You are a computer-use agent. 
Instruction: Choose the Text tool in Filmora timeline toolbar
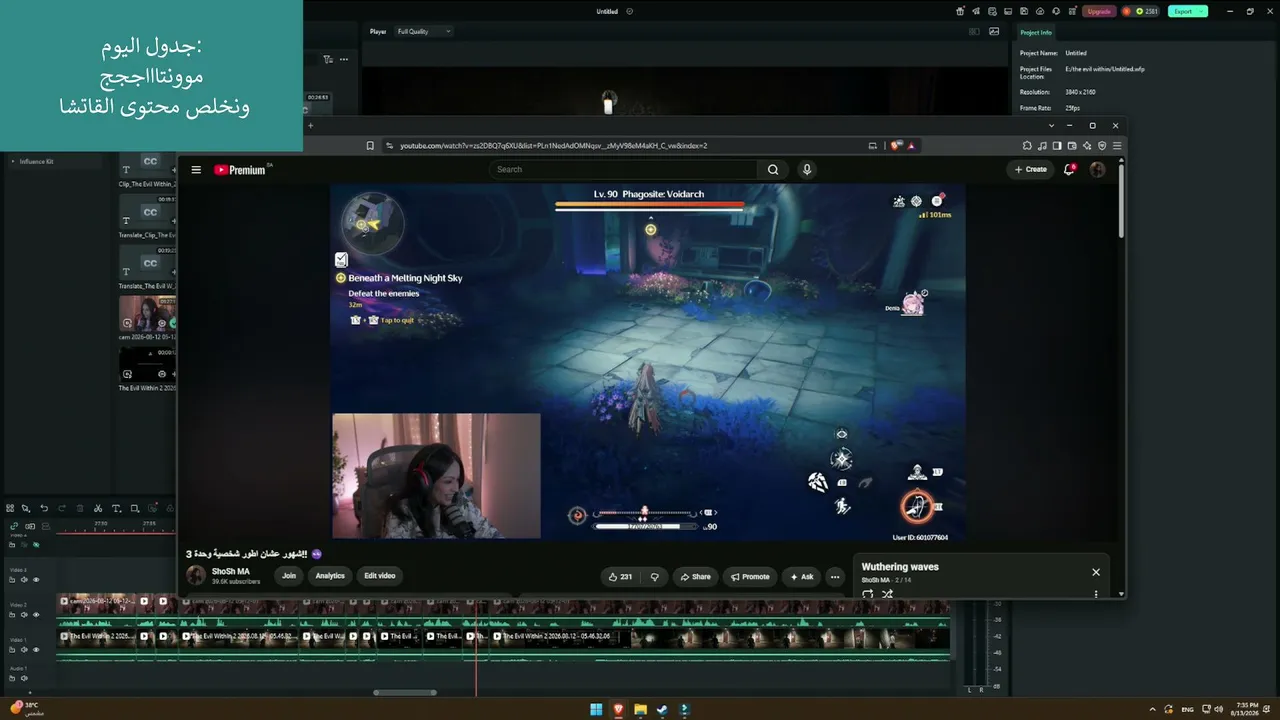click(116, 508)
